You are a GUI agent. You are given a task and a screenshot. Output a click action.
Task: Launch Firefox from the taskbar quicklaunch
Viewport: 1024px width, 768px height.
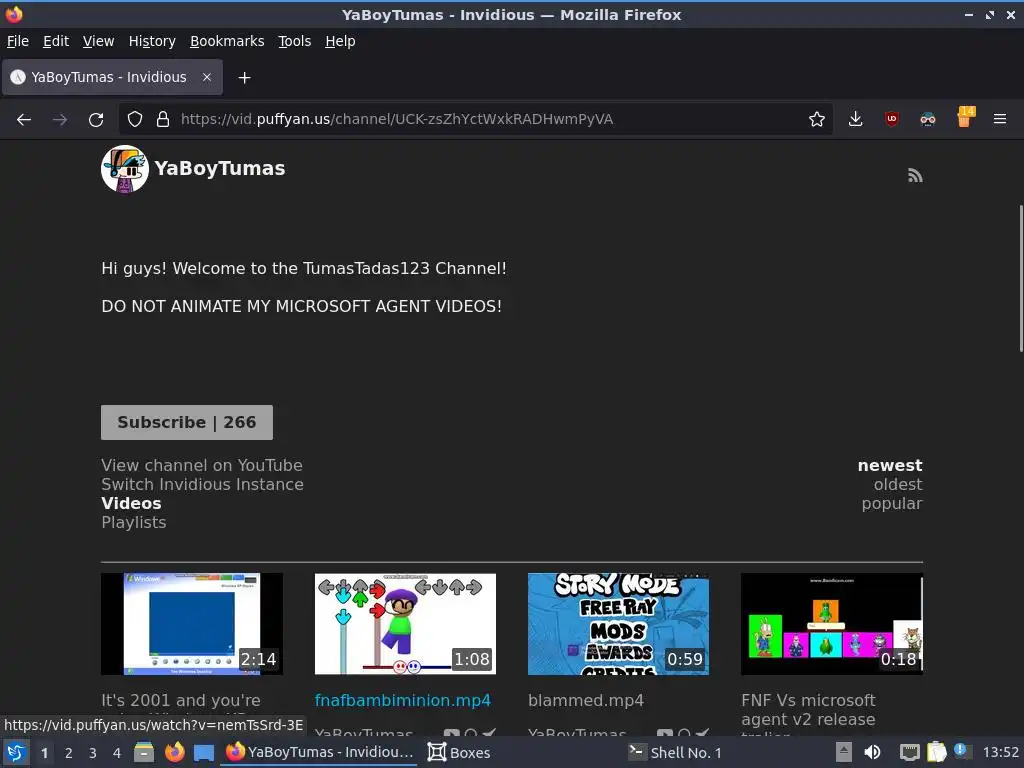tap(174, 753)
